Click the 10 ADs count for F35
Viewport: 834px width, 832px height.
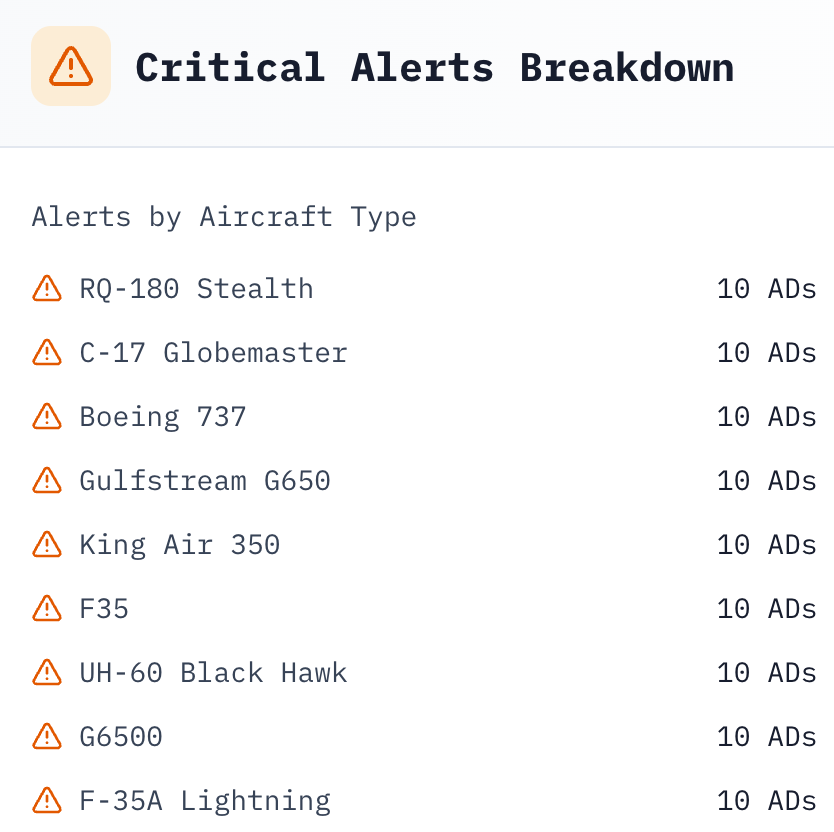point(766,609)
